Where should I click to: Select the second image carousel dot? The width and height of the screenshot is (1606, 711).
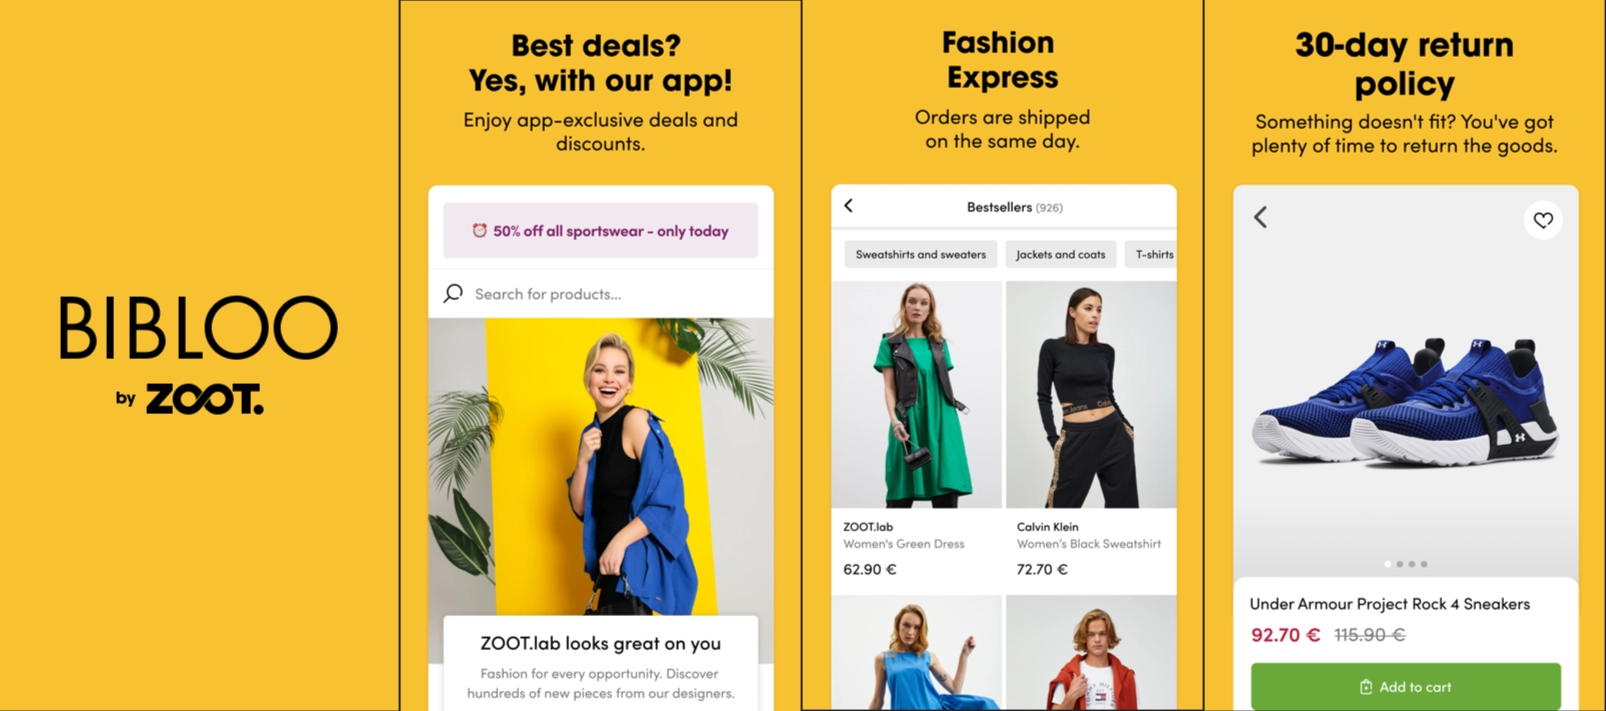[x=1400, y=564]
